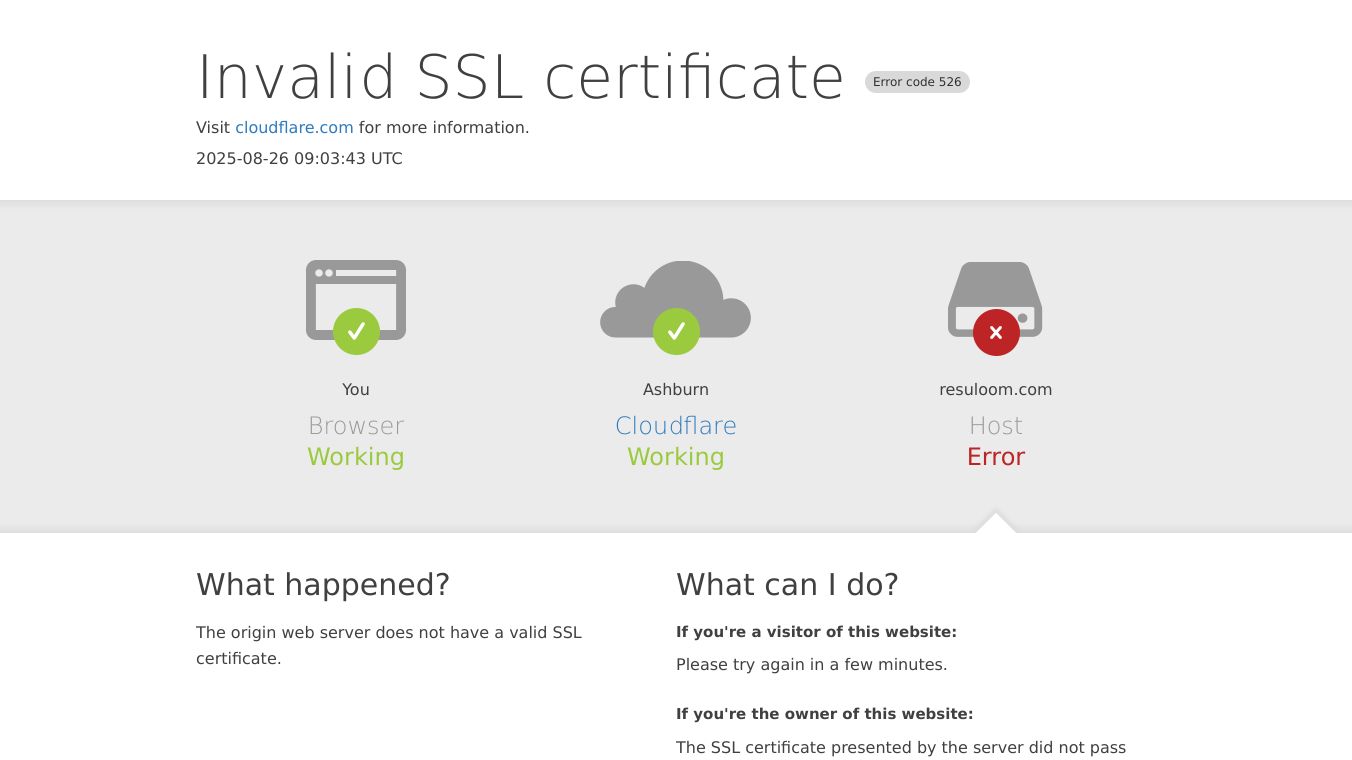Select the timestamp 2025-08-26 09:03:43 UTC

299,159
